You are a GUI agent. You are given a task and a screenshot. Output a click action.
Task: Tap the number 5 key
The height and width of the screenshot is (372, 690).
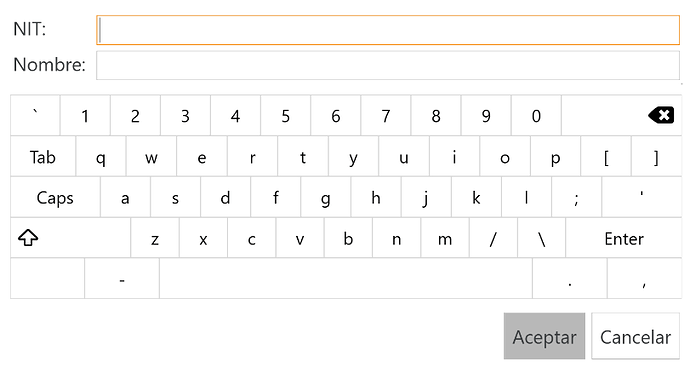click(286, 115)
